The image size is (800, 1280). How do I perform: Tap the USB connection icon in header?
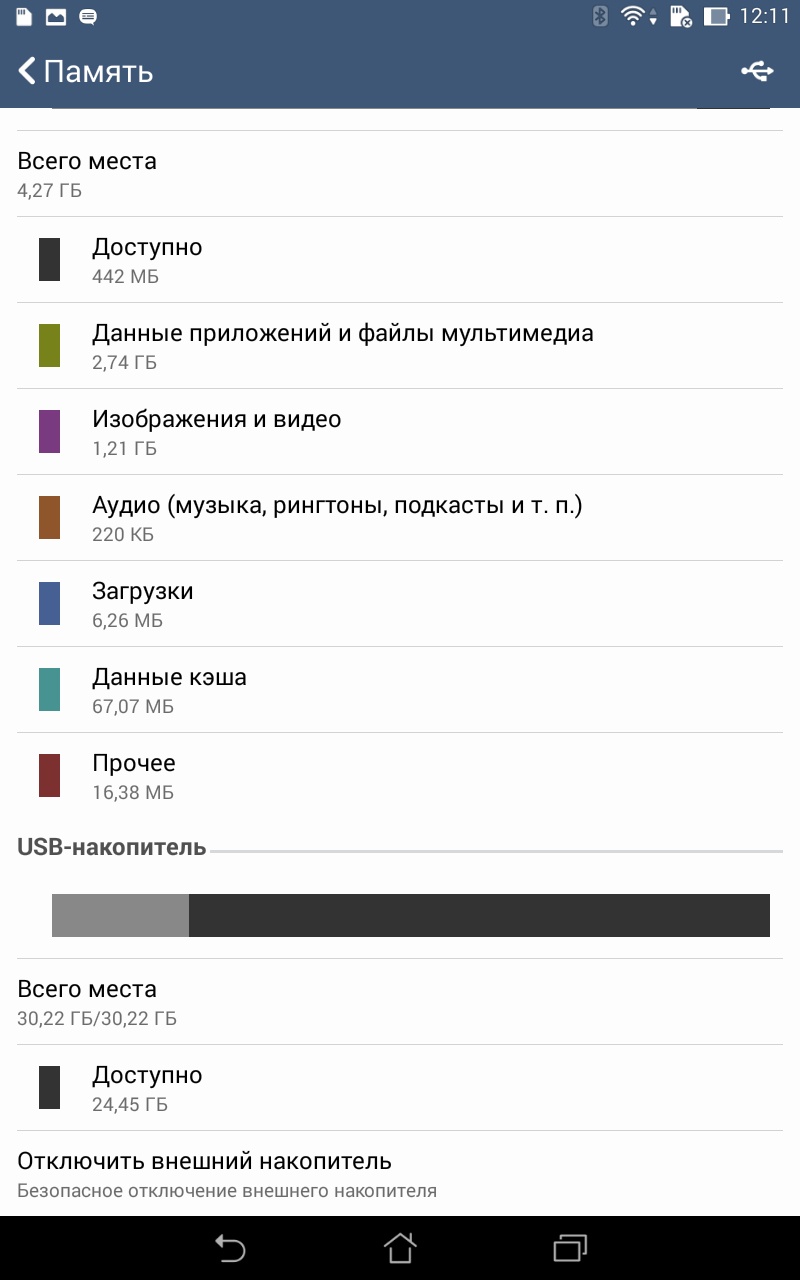point(757,71)
